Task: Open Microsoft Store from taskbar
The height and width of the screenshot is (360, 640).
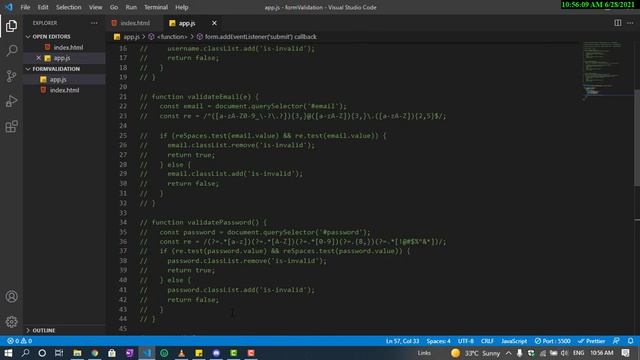Action: tap(112, 353)
